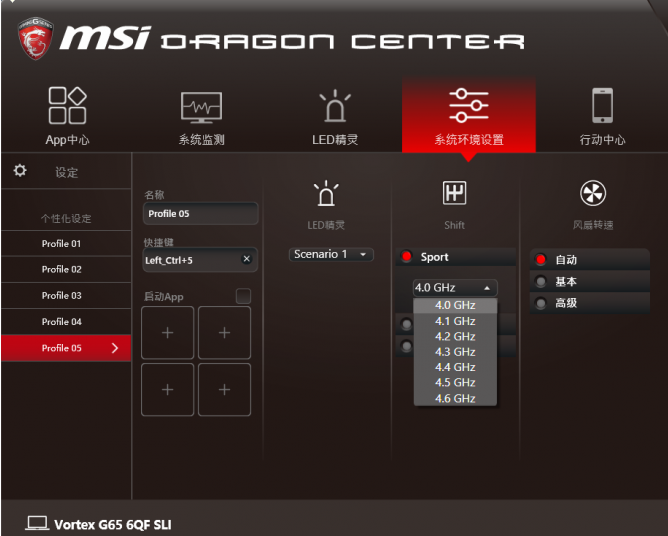Switch to Profile 02
The height and width of the screenshot is (536, 668).
pos(66,269)
